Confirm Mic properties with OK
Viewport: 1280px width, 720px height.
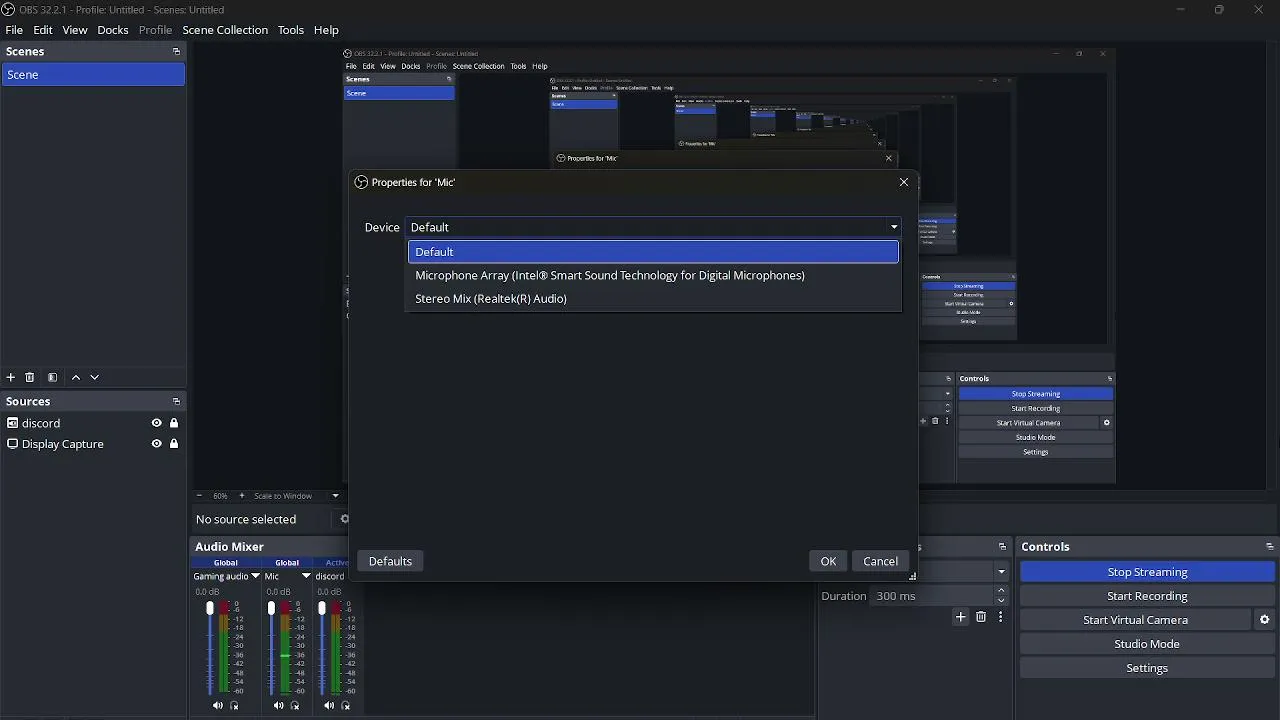pyautogui.click(x=828, y=561)
